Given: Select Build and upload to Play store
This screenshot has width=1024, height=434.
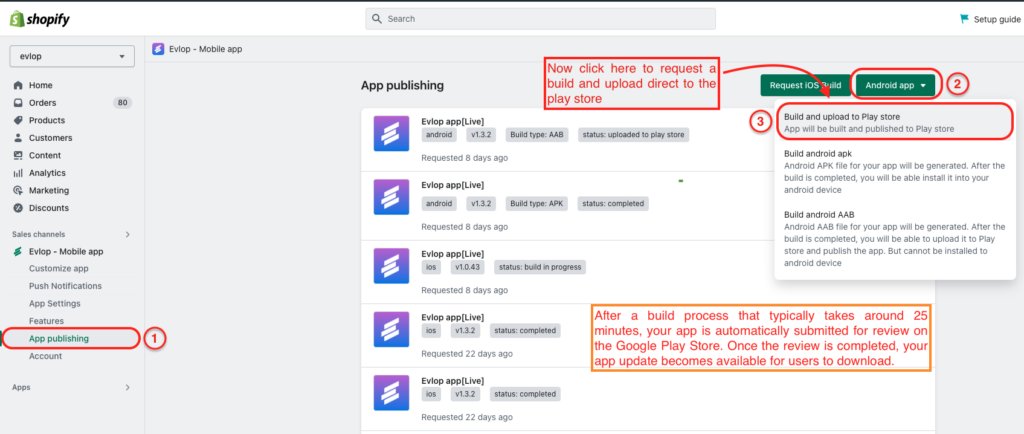Looking at the screenshot, I should [895, 123].
